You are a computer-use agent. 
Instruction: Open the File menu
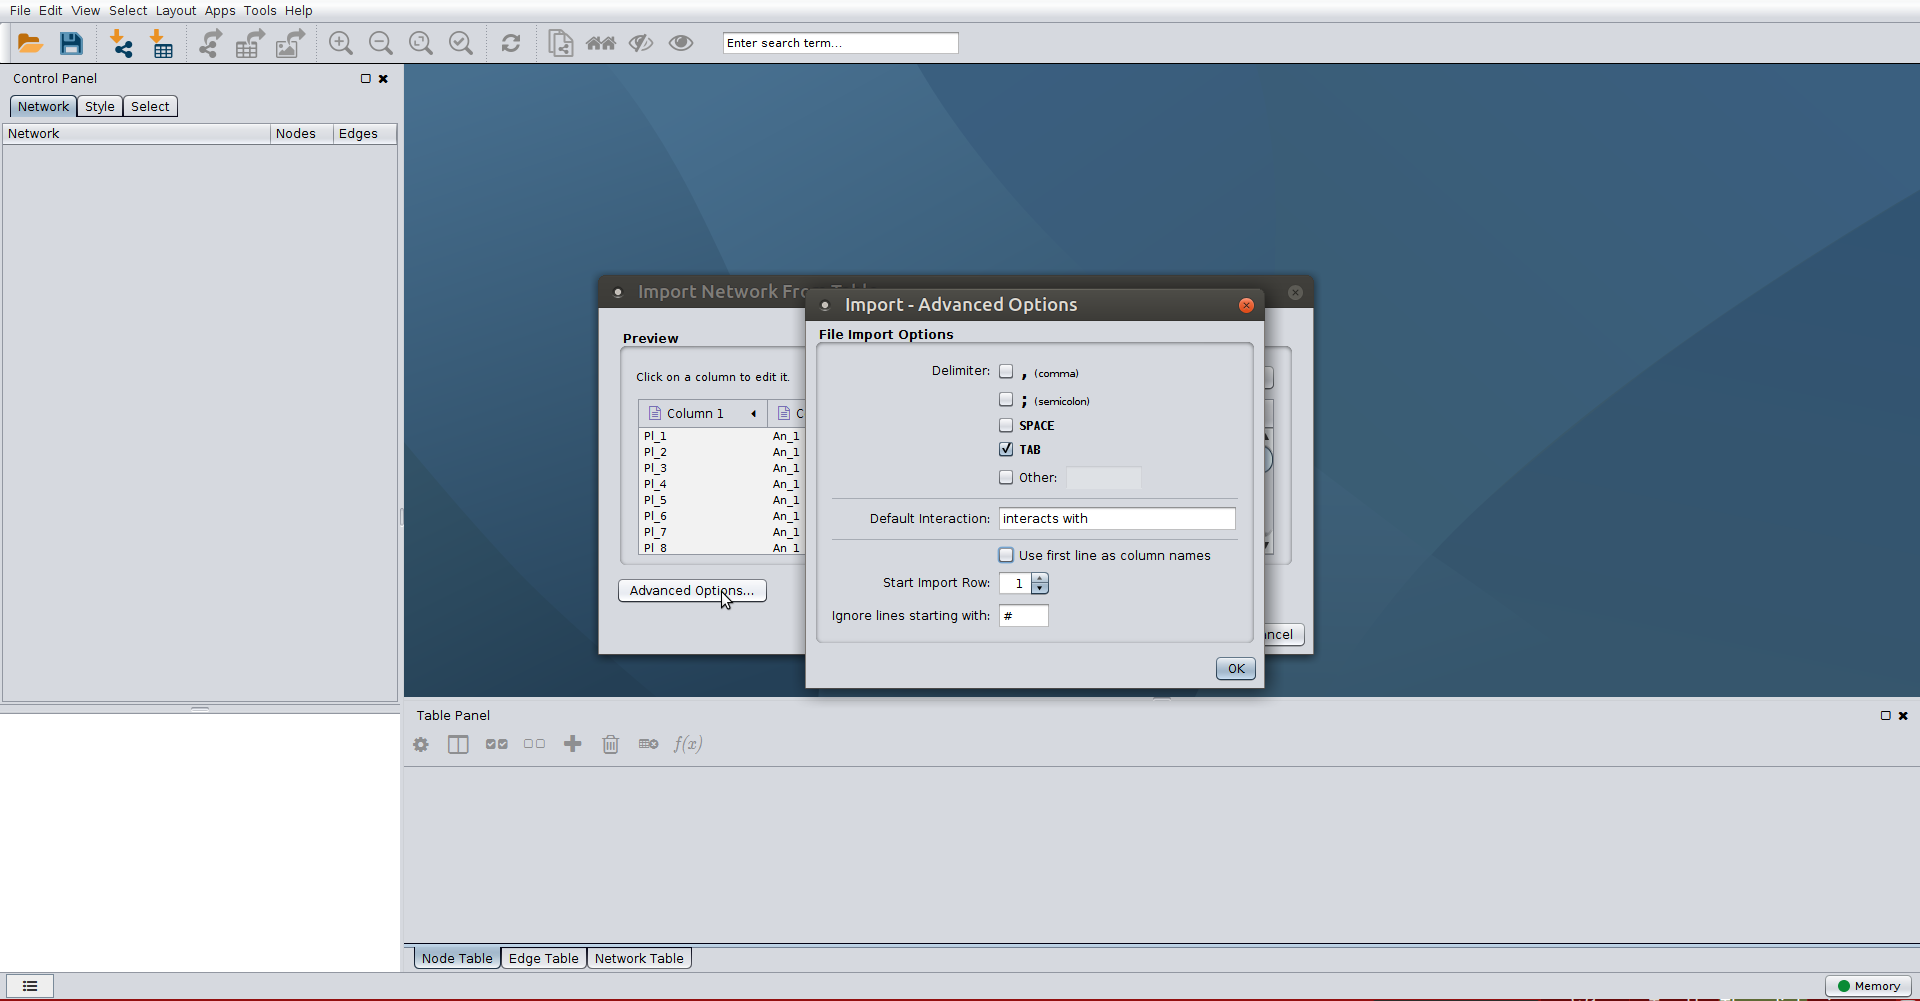pyautogui.click(x=20, y=11)
